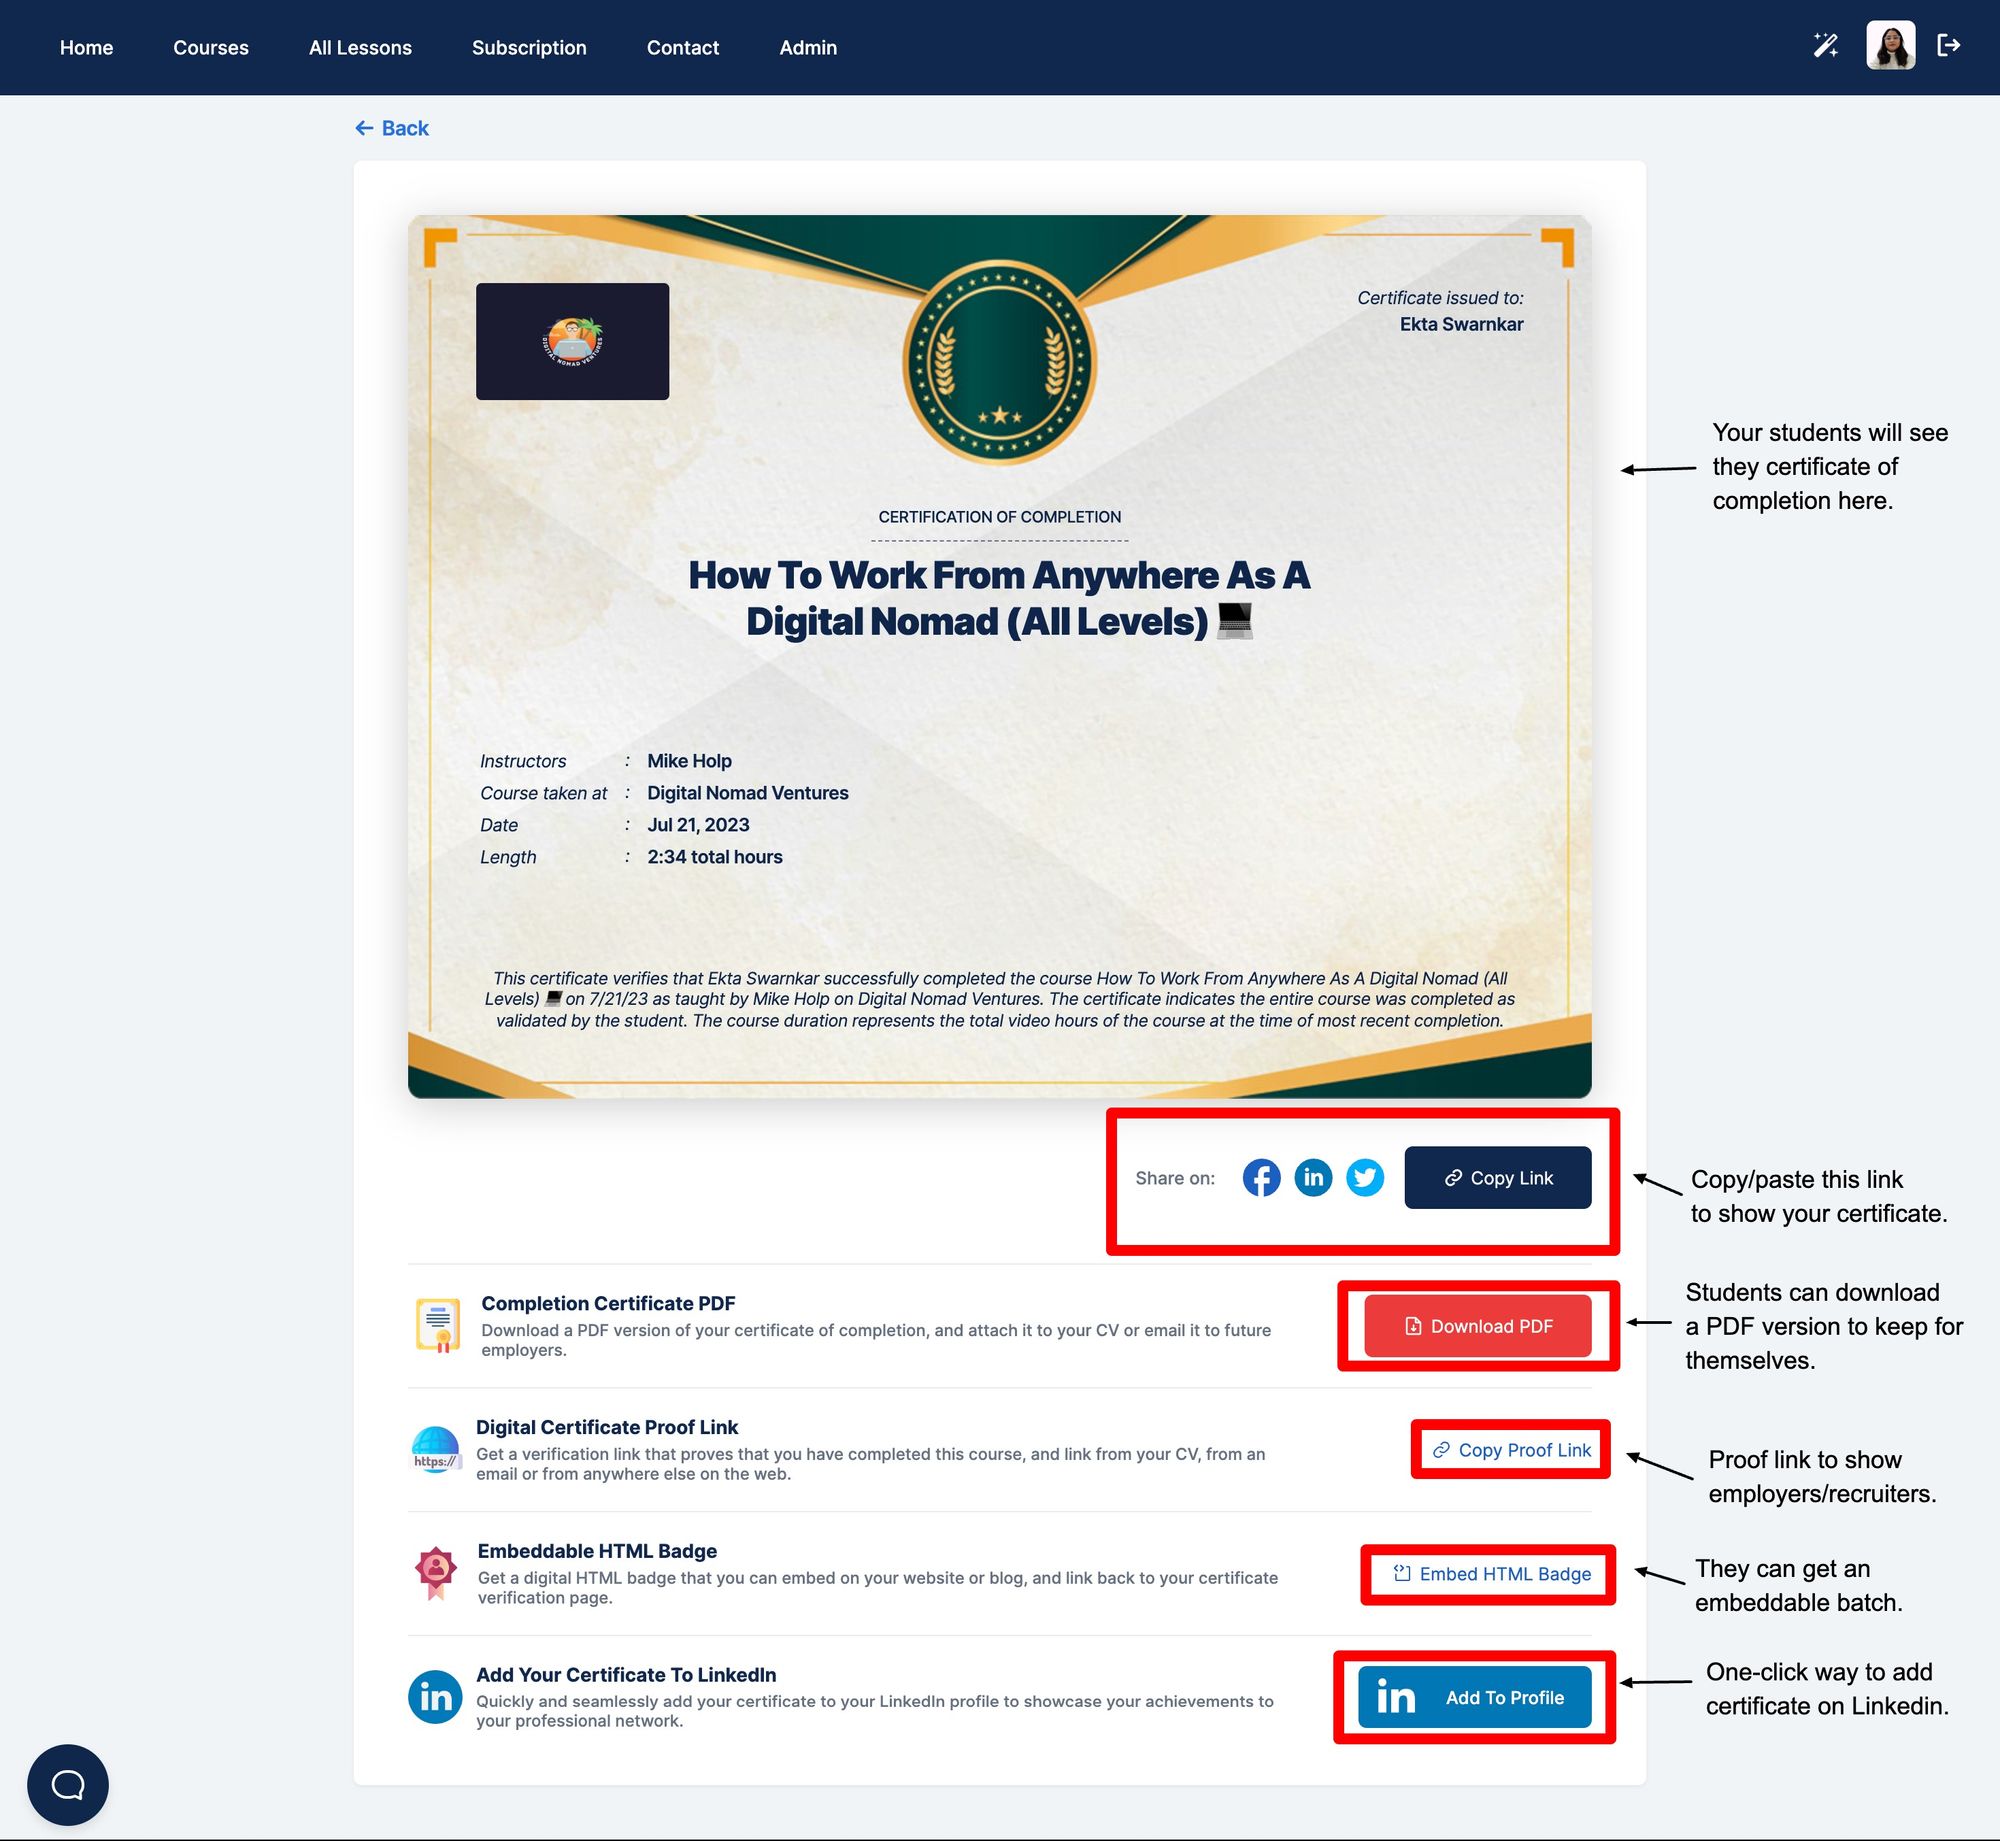
Task: Click the Embeddable HTML Badge ribbon icon
Action: (x=436, y=1573)
